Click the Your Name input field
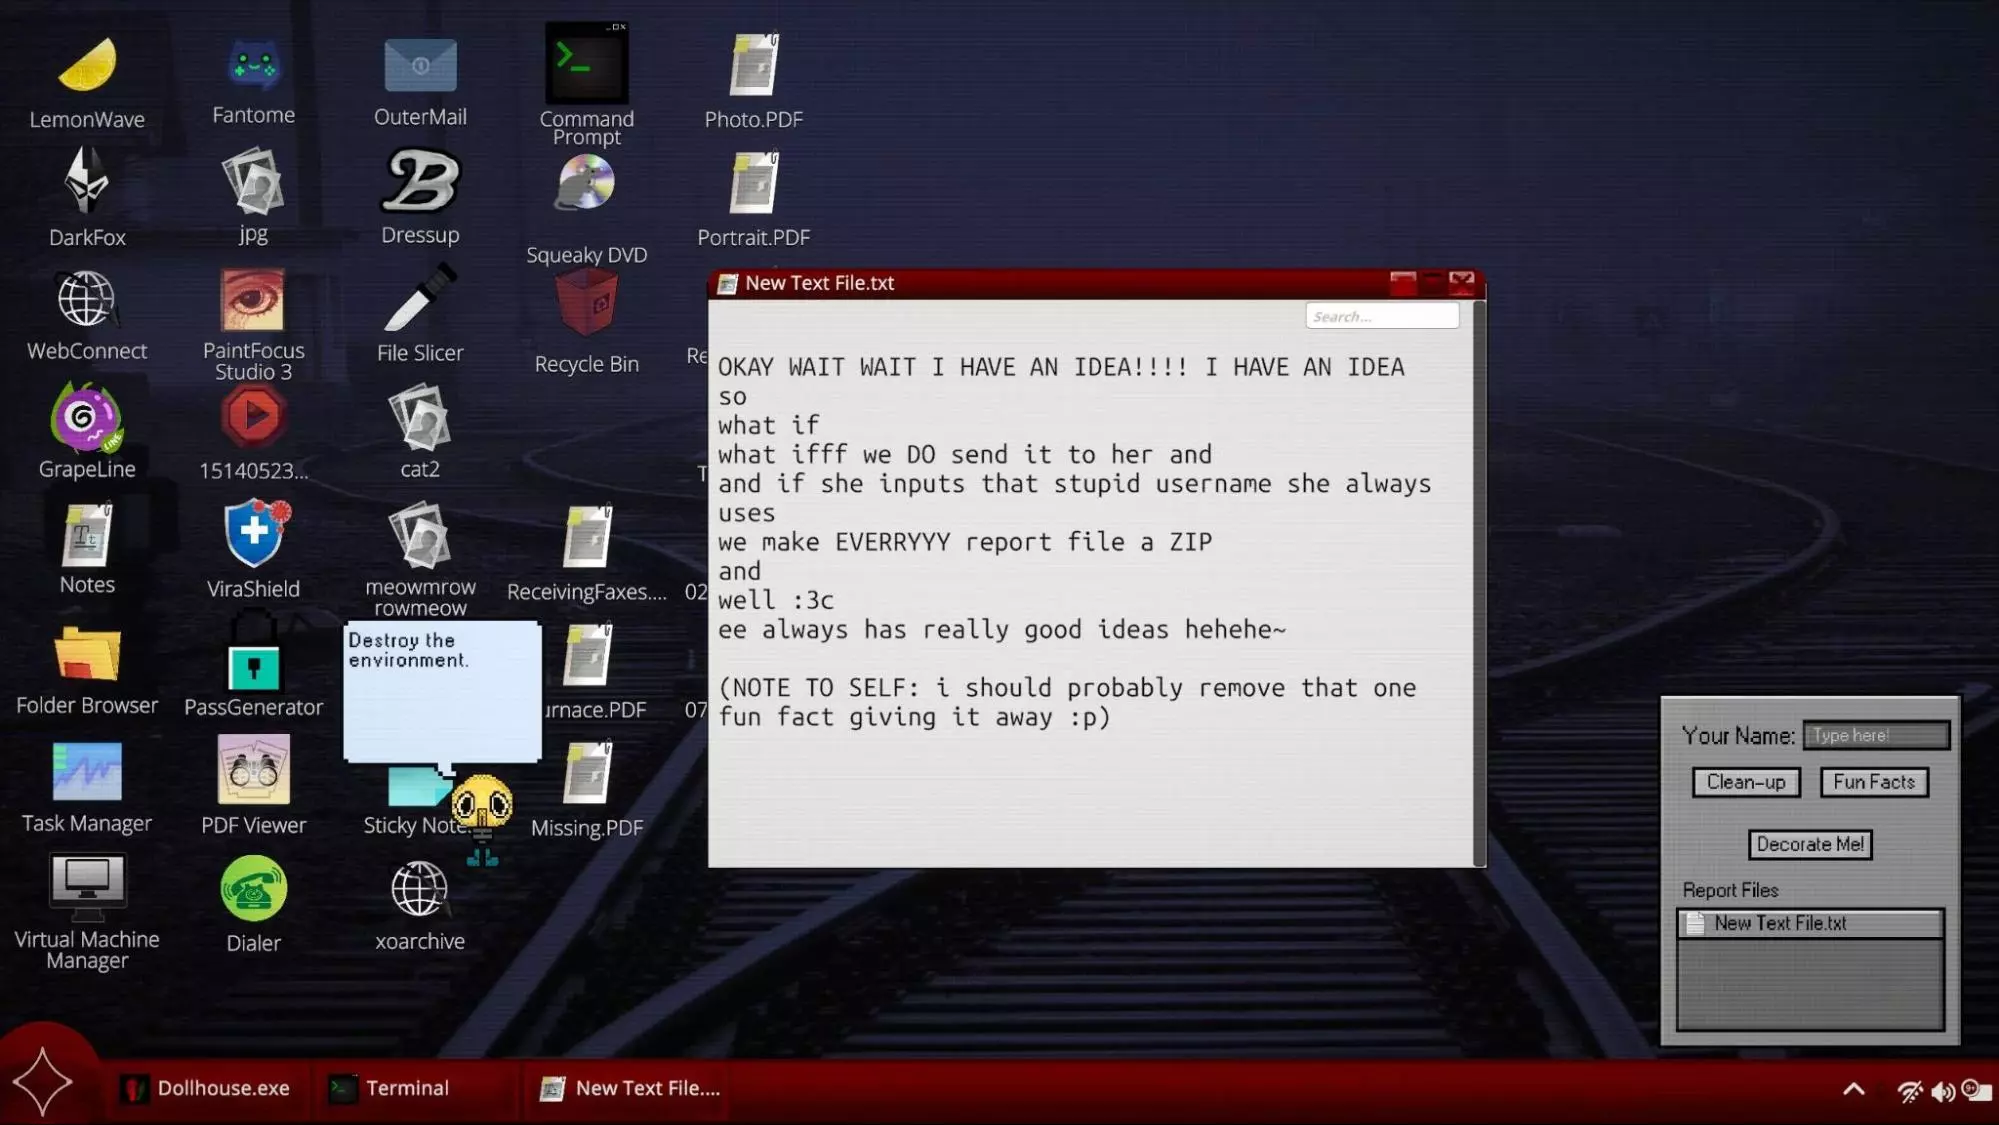This screenshot has height=1125, width=1999. pos(1875,735)
